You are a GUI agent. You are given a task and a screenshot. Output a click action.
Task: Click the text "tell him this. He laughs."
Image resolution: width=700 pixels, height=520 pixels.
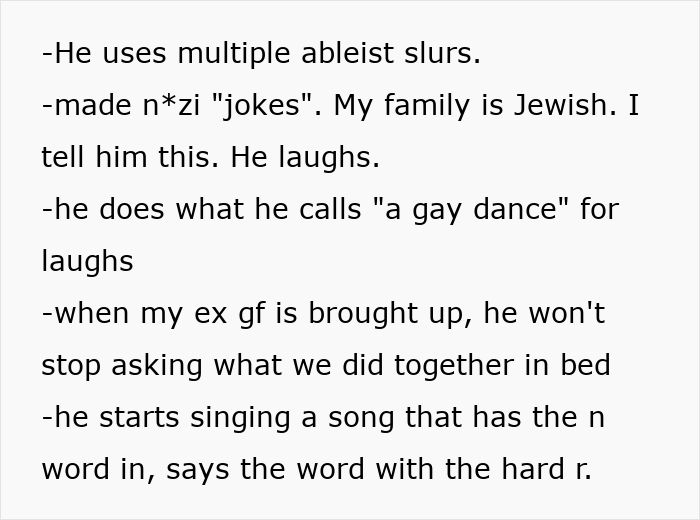210,157
